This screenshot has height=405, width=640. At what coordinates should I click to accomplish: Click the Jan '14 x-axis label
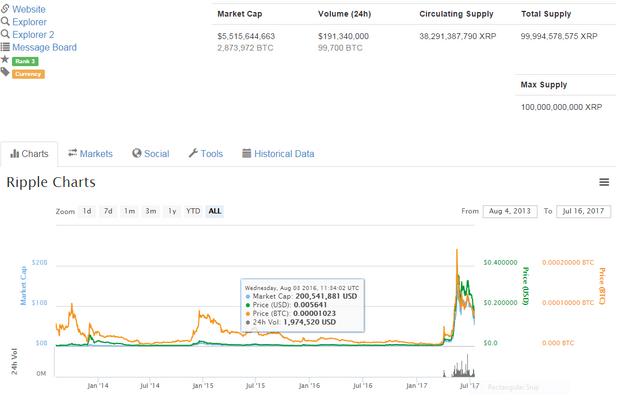click(98, 385)
